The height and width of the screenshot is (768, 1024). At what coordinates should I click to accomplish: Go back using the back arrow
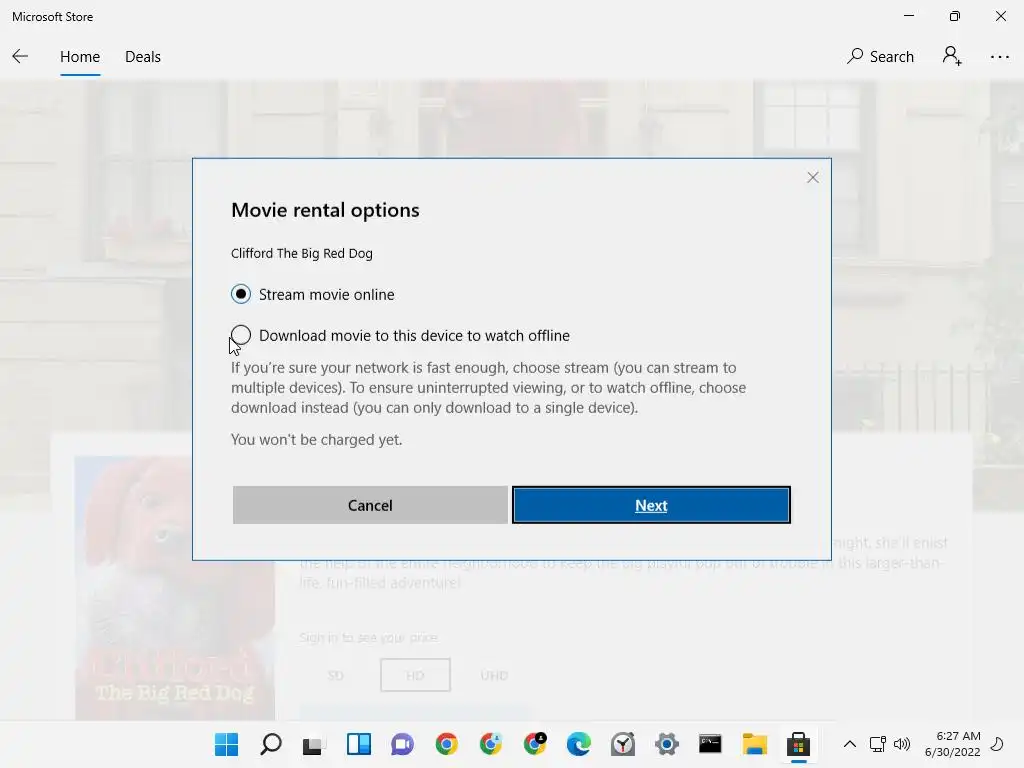(20, 57)
